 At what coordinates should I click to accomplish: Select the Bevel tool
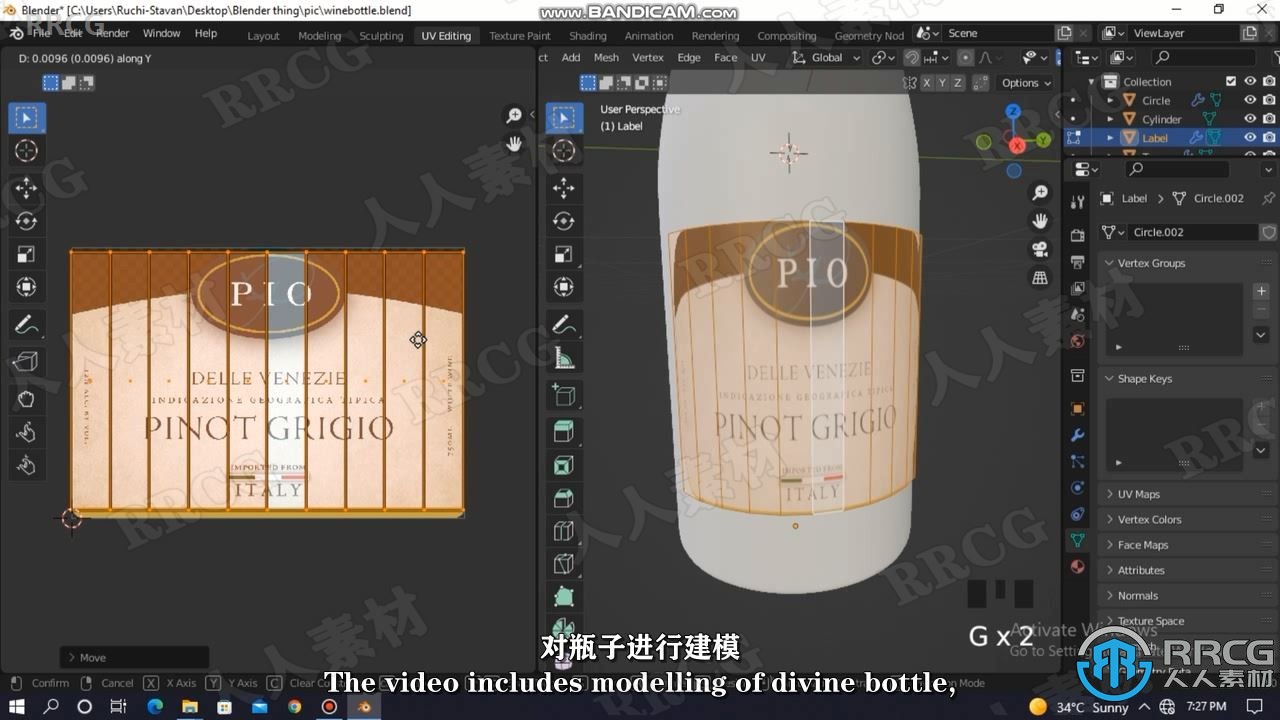click(x=564, y=498)
